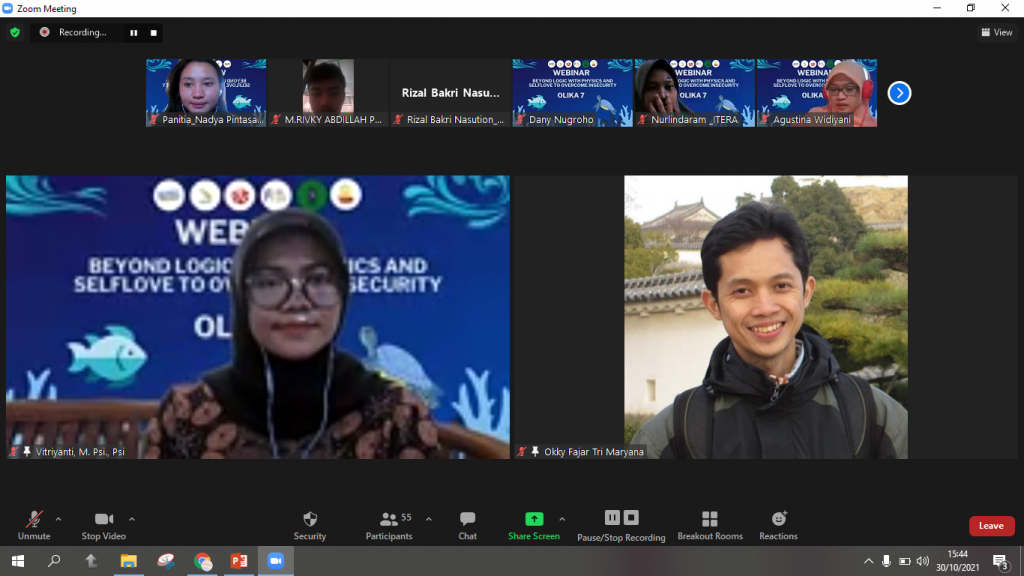The width and height of the screenshot is (1024, 576).
Task: Expand the Share Screen options arrow
Action: tap(562, 519)
